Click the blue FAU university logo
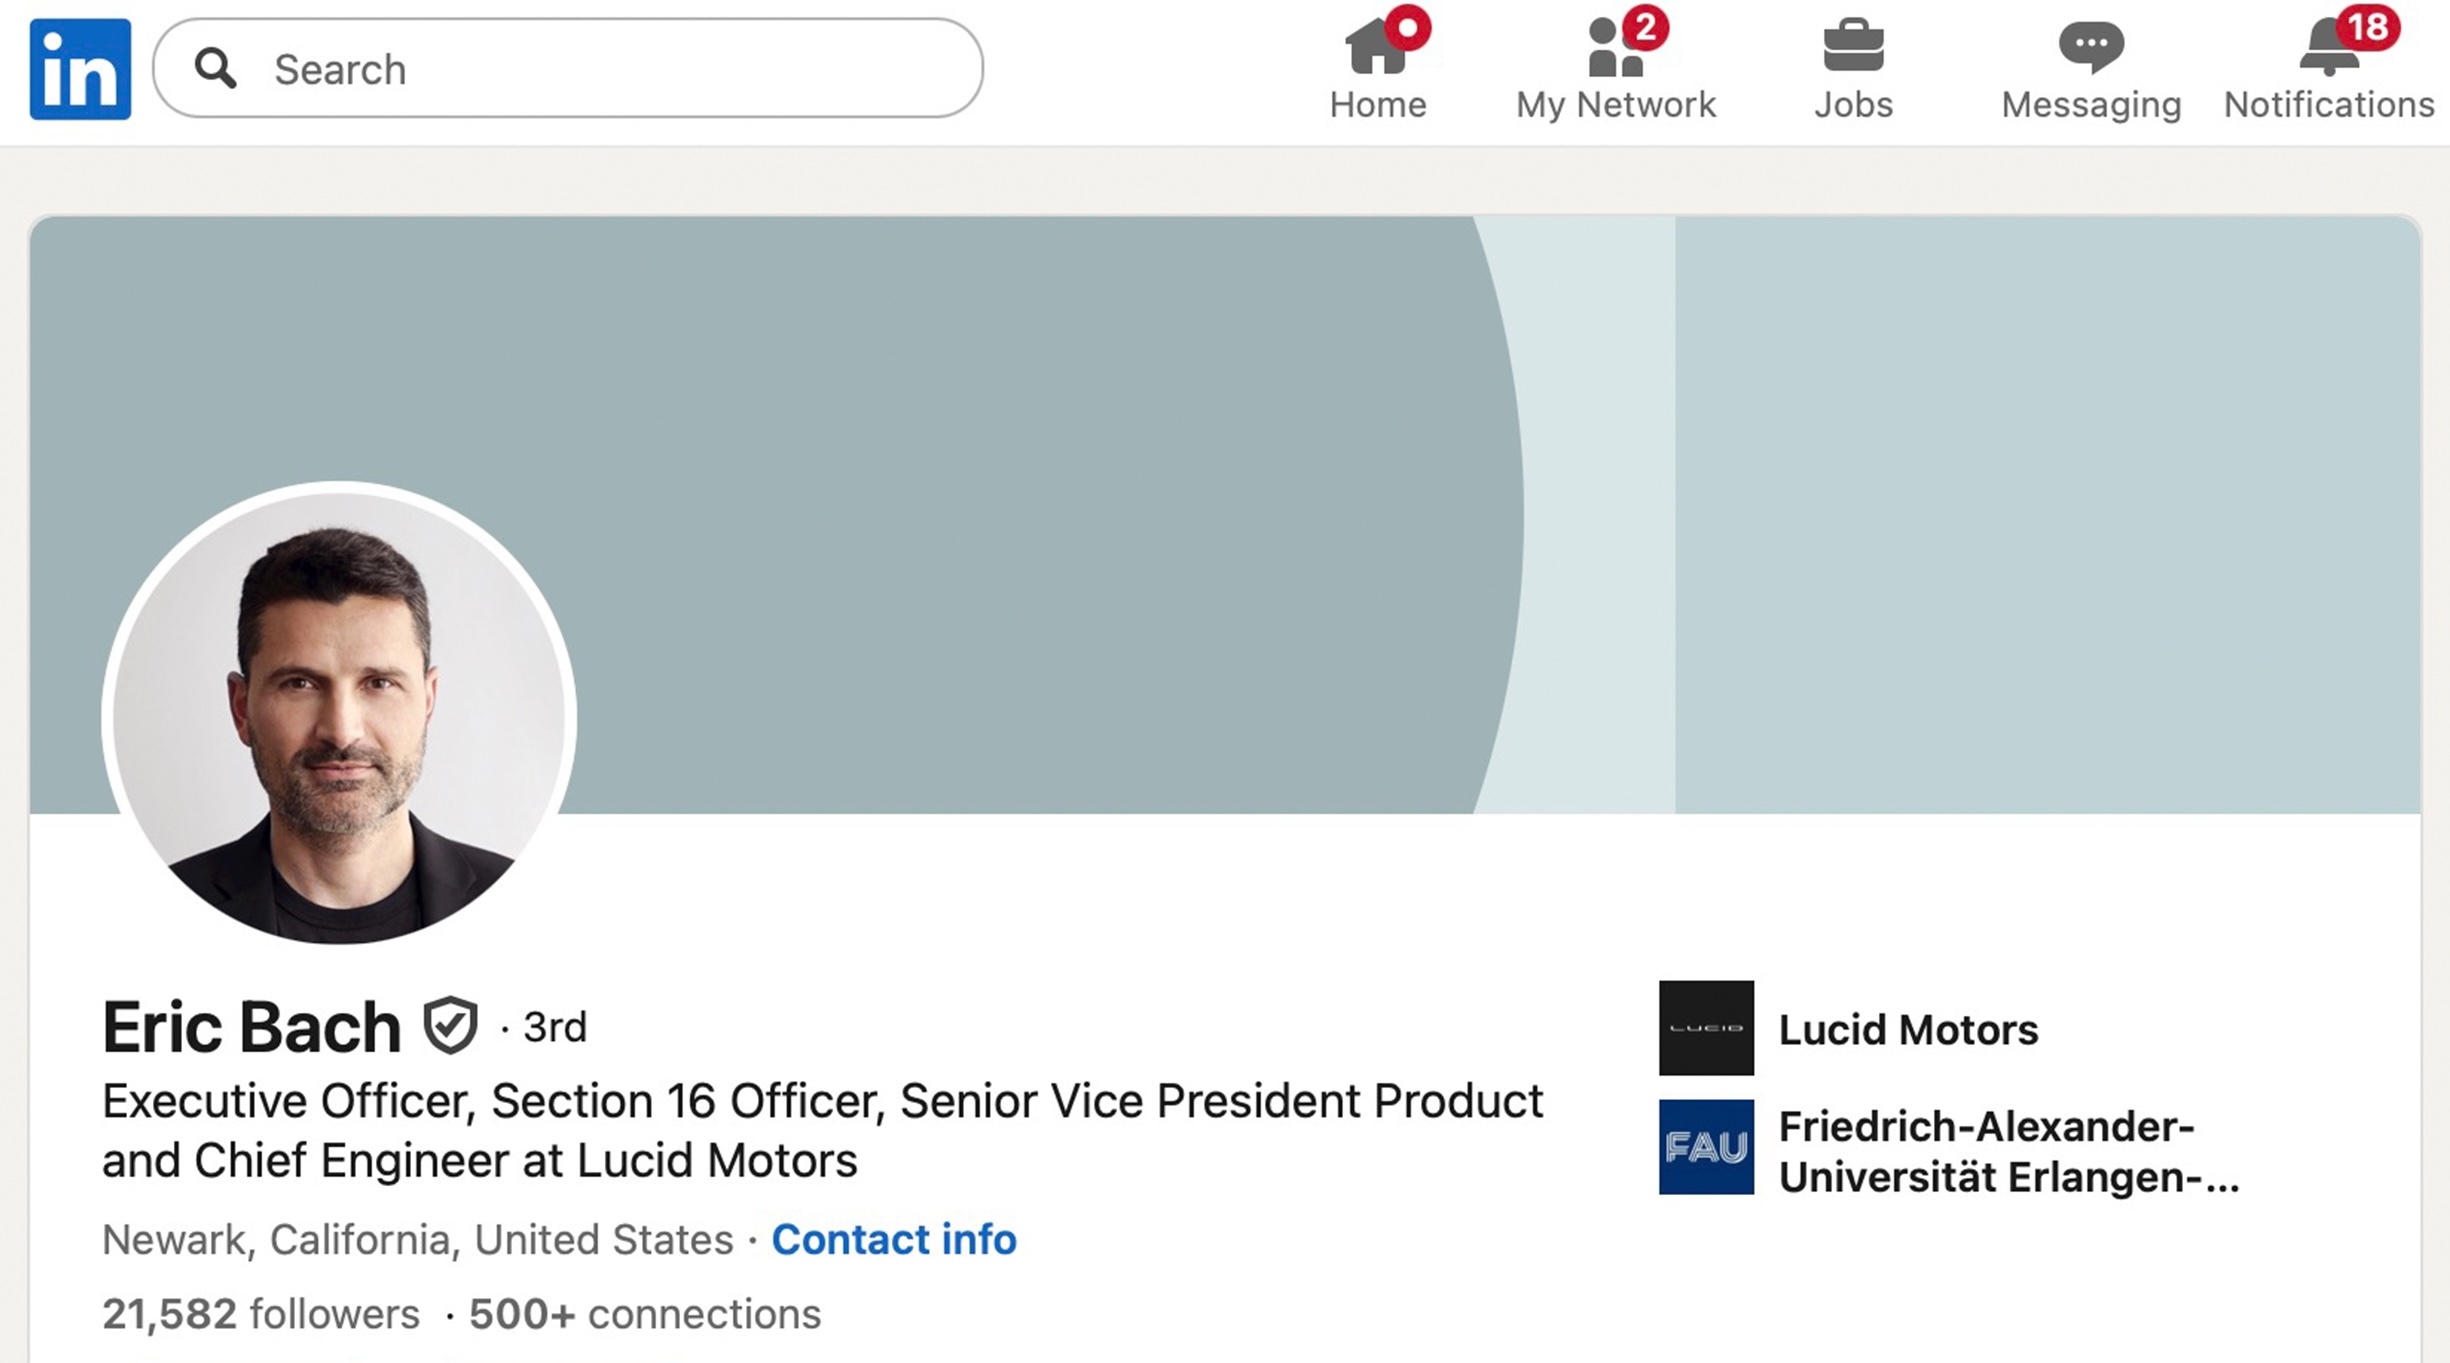Viewport: 2450px width, 1363px height. (x=1706, y=1147)
